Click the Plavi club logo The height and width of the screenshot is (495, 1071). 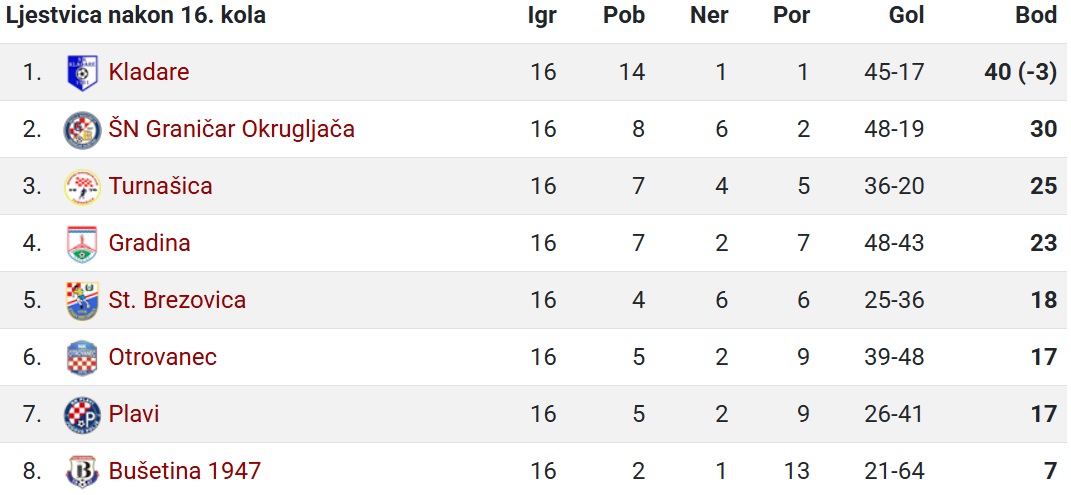coord(82,414)
